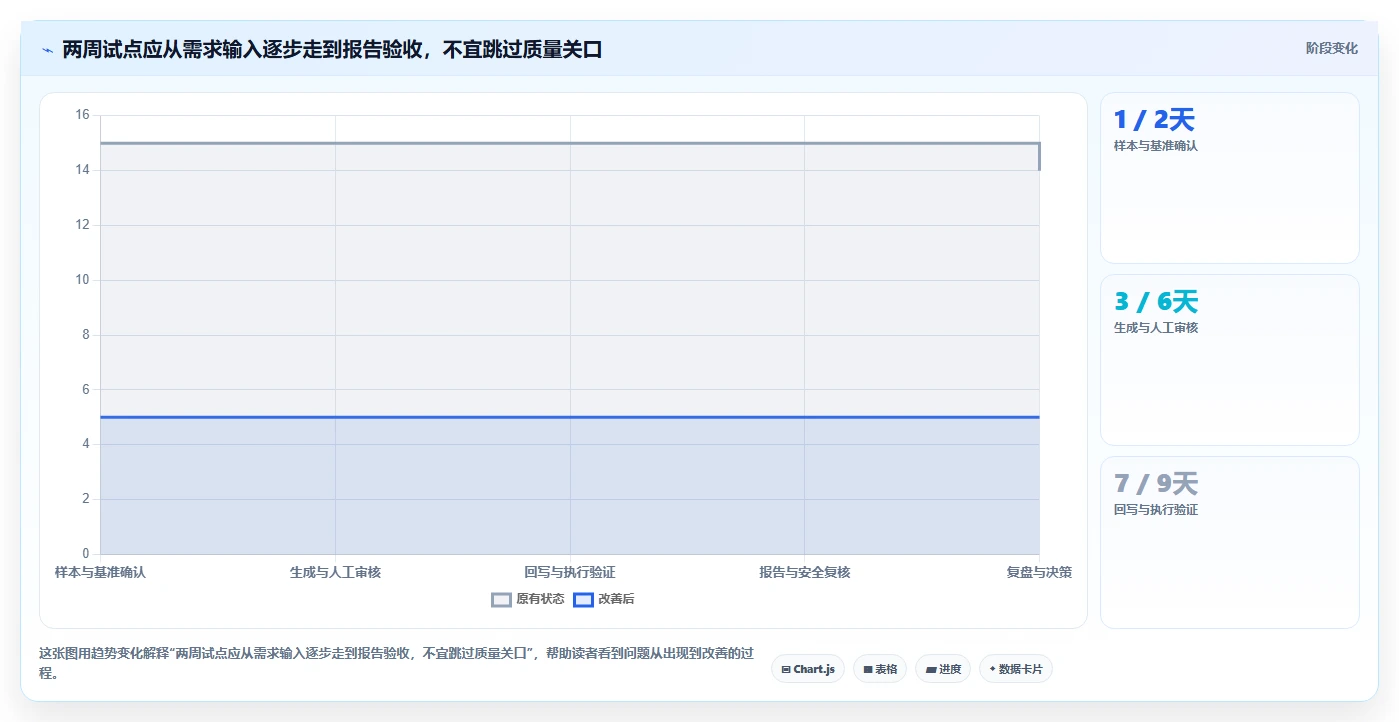The height and width of the screenshot is (722, 1399).
Task: Click the 样本与基准确认 x-axis label
Action: [100, 572]
